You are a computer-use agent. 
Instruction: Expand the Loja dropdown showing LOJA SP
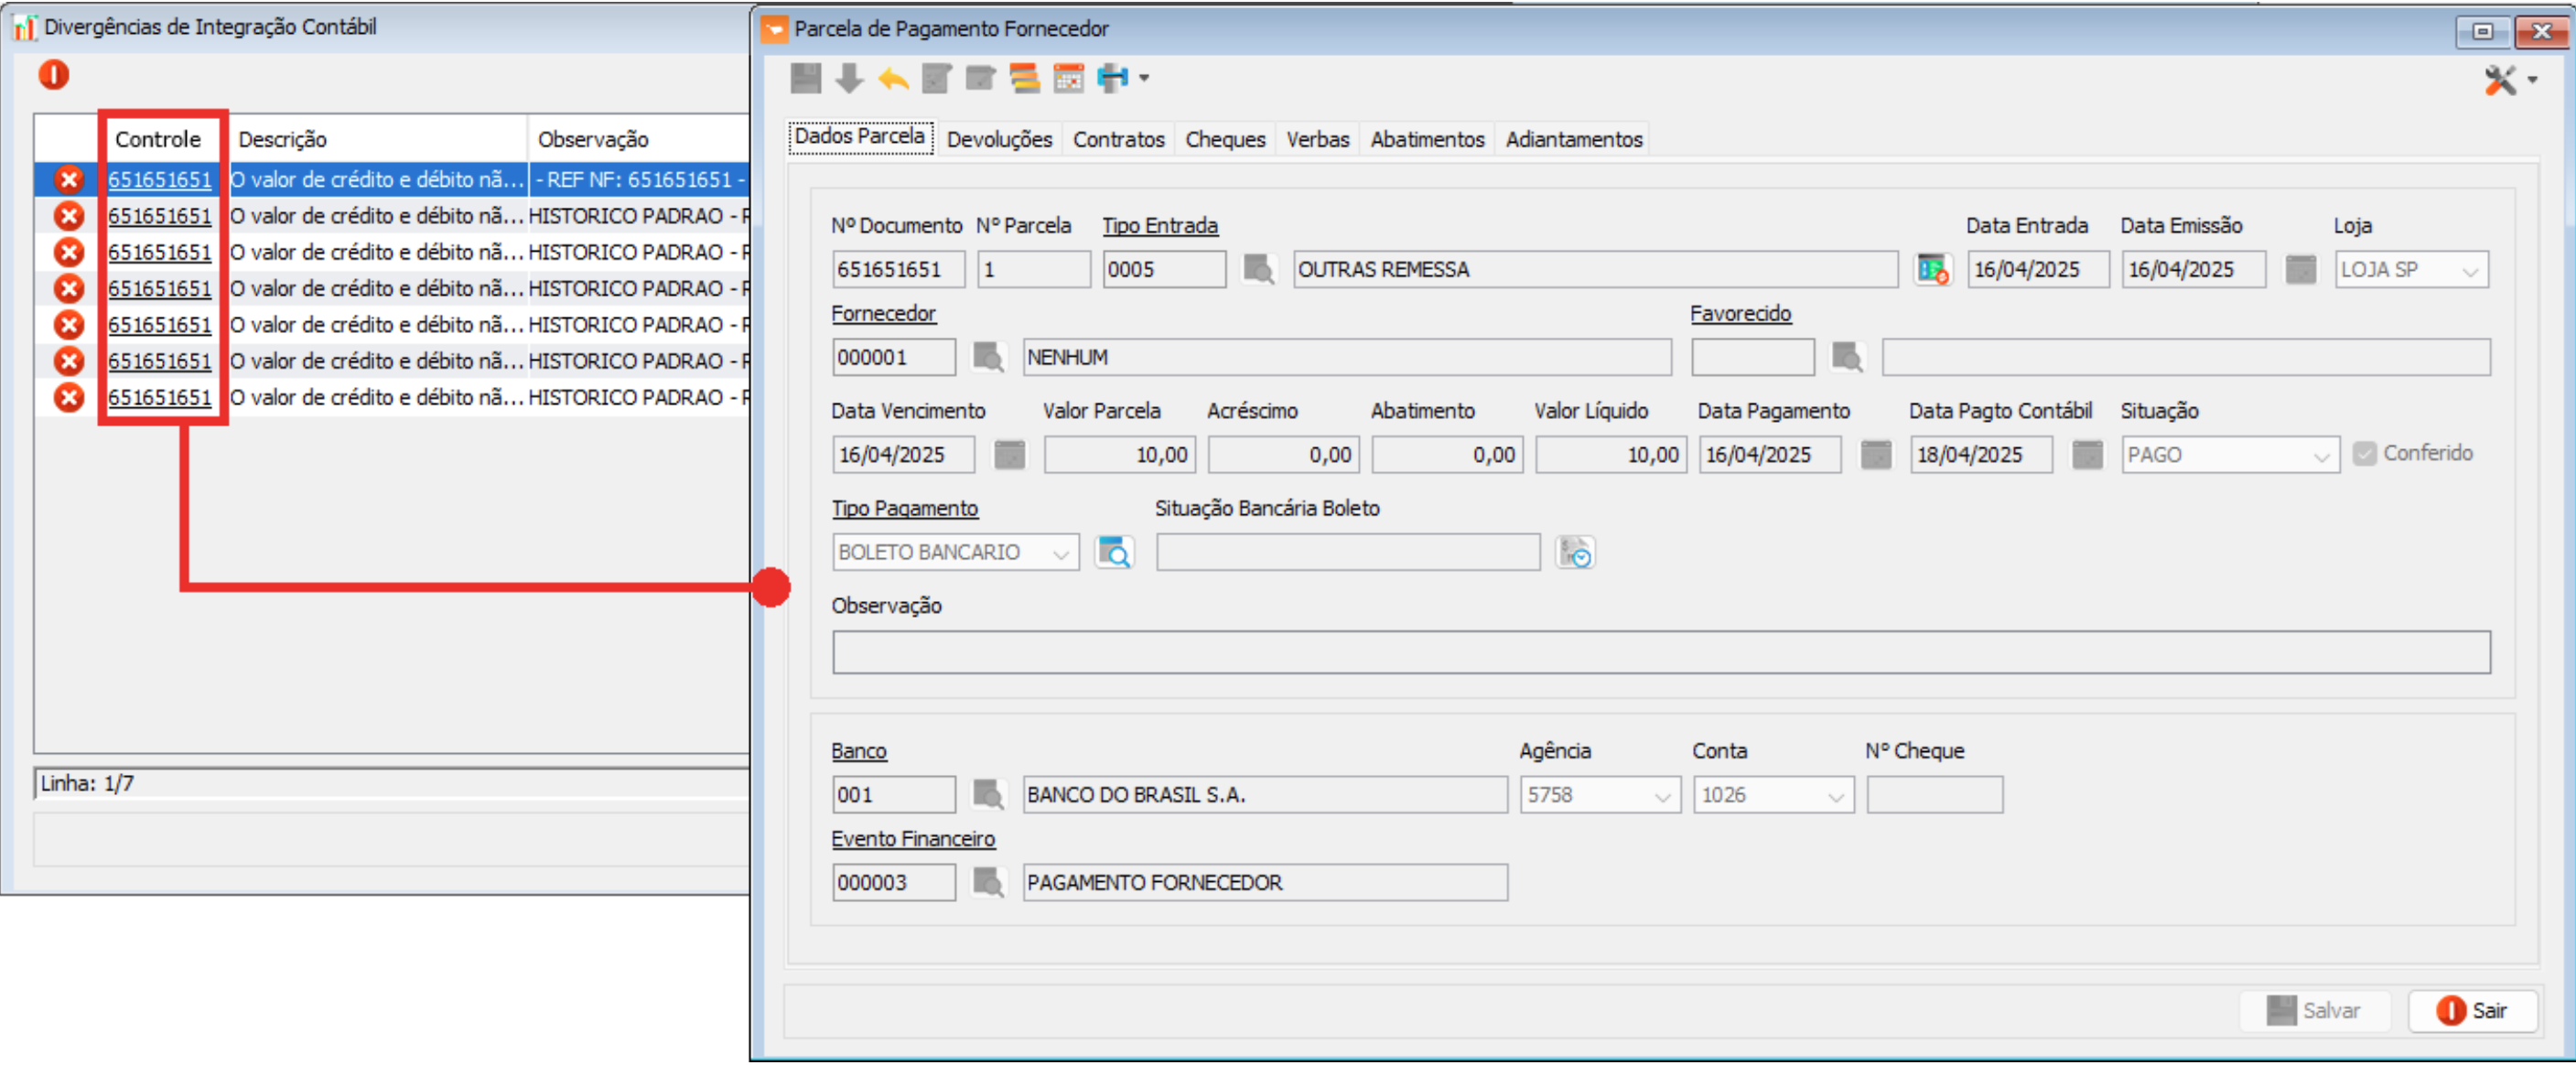point(2469,270)
